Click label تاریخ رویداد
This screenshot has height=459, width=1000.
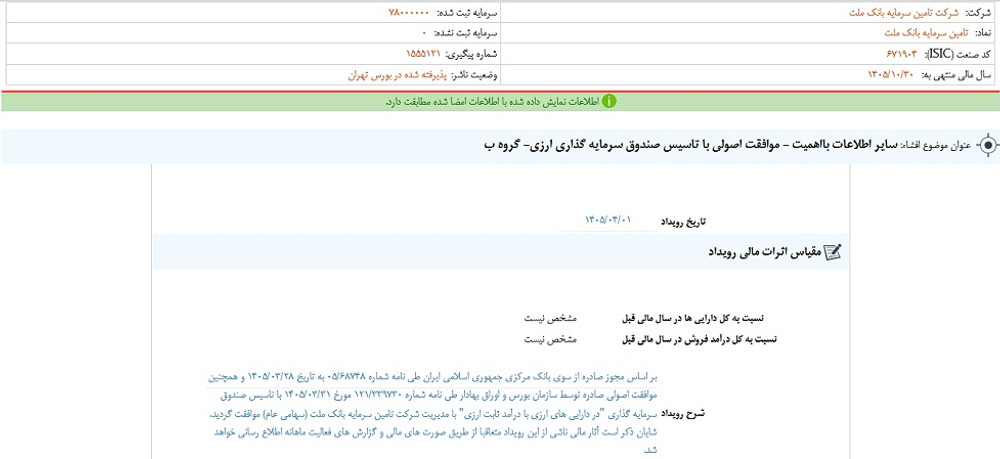(683, 221)
